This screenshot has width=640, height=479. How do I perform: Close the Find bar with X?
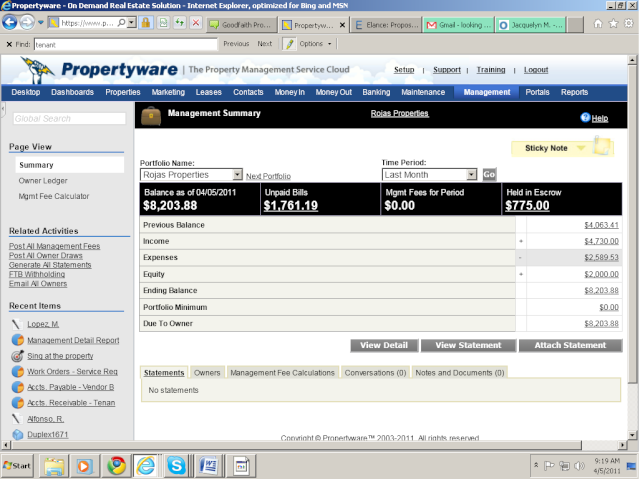point(9,44)
